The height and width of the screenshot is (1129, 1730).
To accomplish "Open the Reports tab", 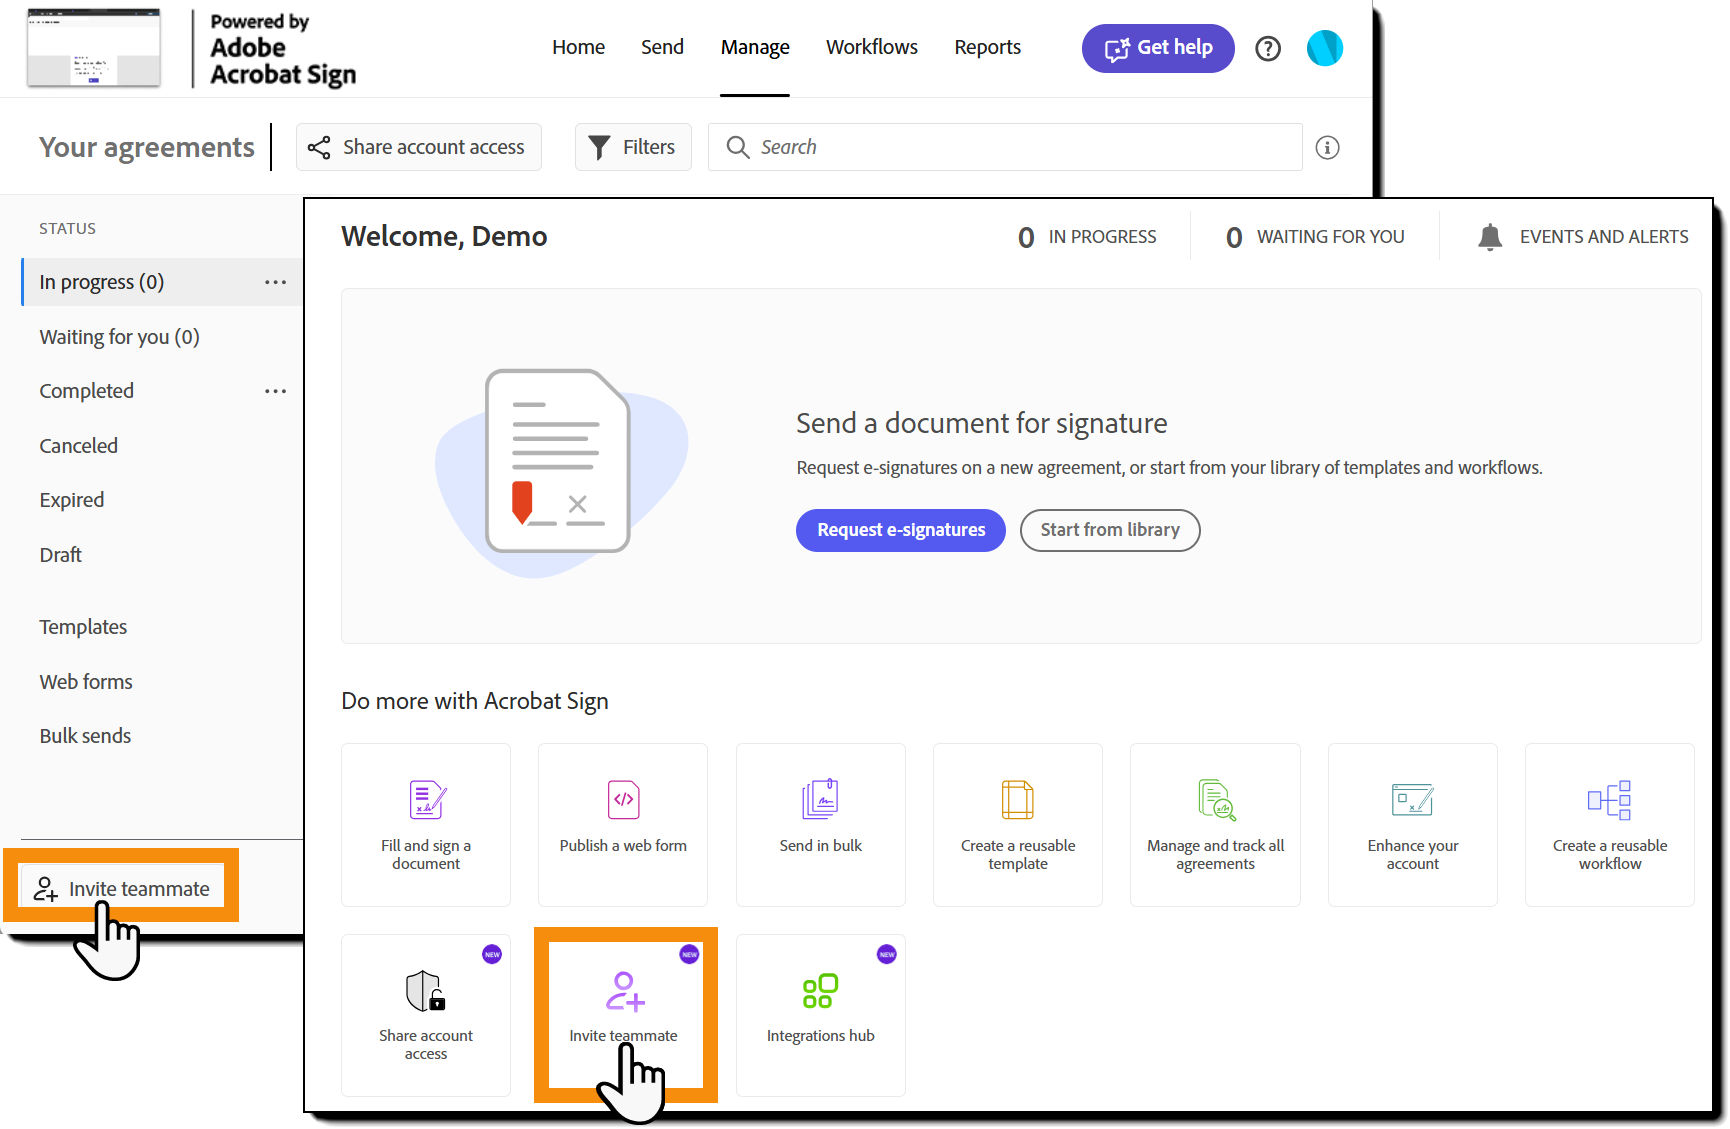I will tap(987, 47).
